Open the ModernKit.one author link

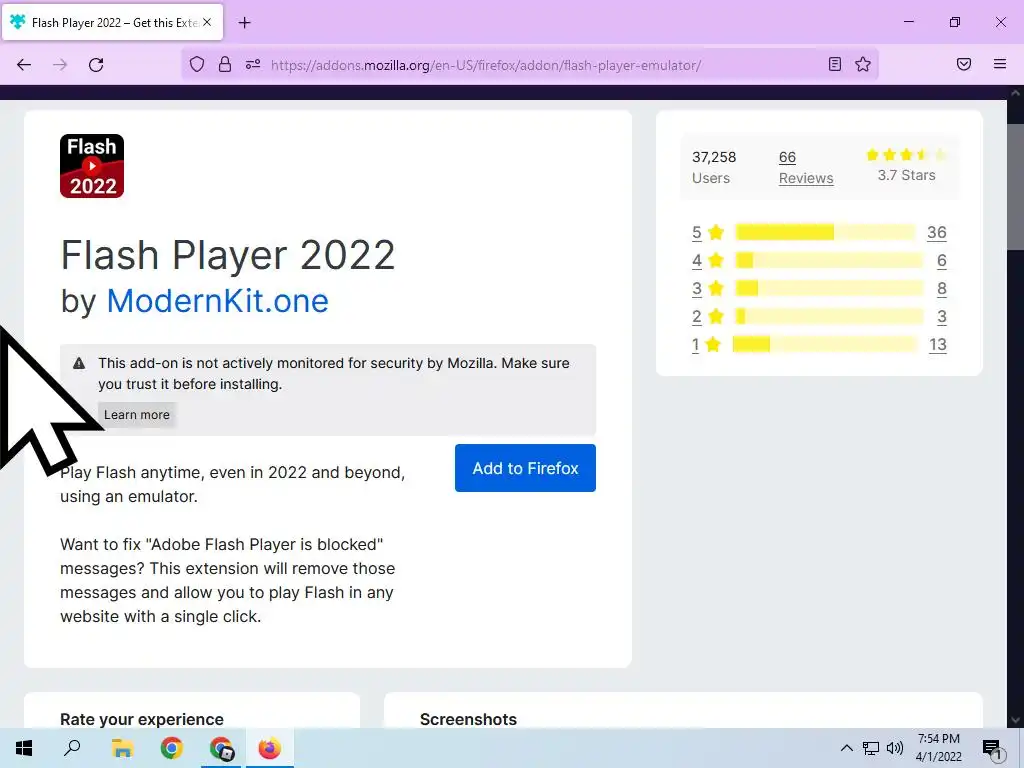(217, 301)
